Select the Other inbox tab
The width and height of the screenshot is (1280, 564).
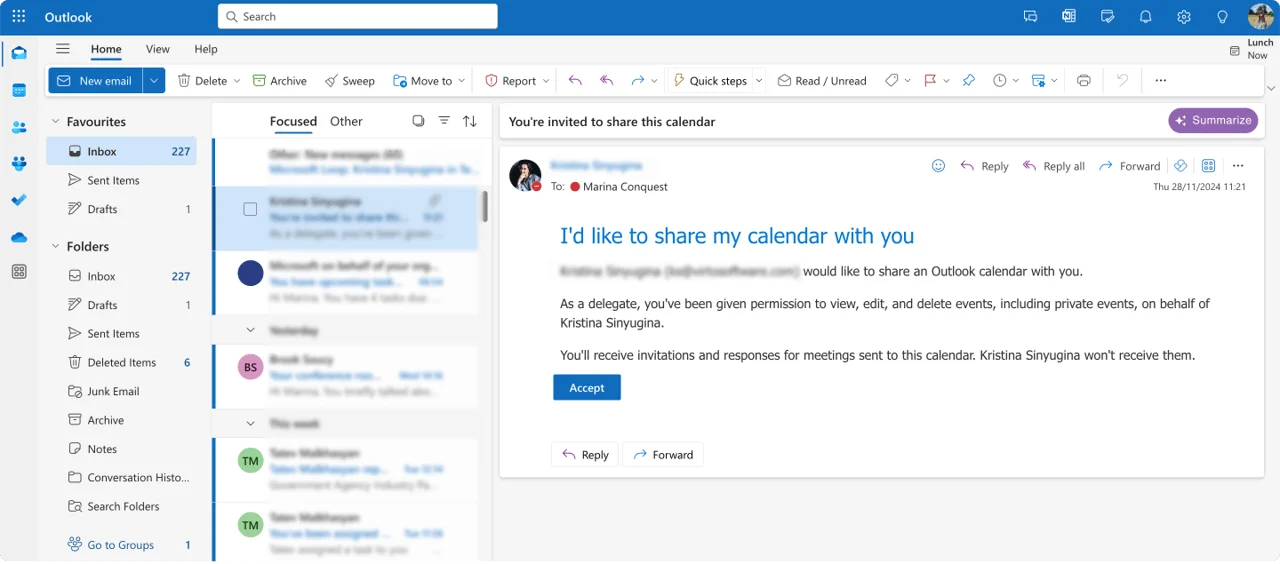pyautogui.click(x=346, y=121)
